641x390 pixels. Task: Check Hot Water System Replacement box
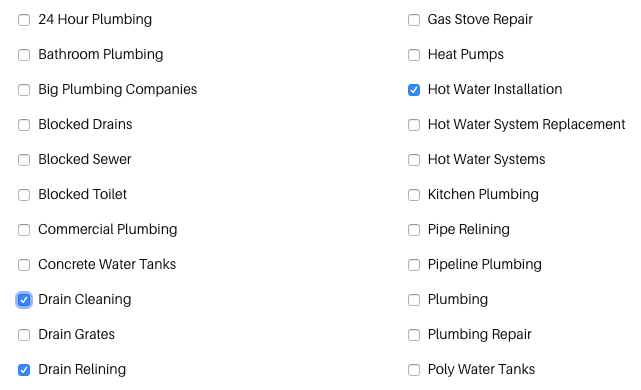414,125
